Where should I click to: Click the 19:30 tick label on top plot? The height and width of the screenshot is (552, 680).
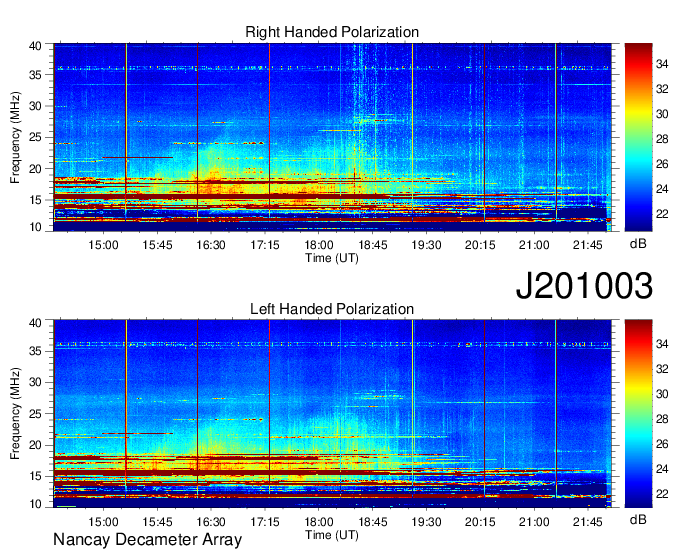[426, 245]
